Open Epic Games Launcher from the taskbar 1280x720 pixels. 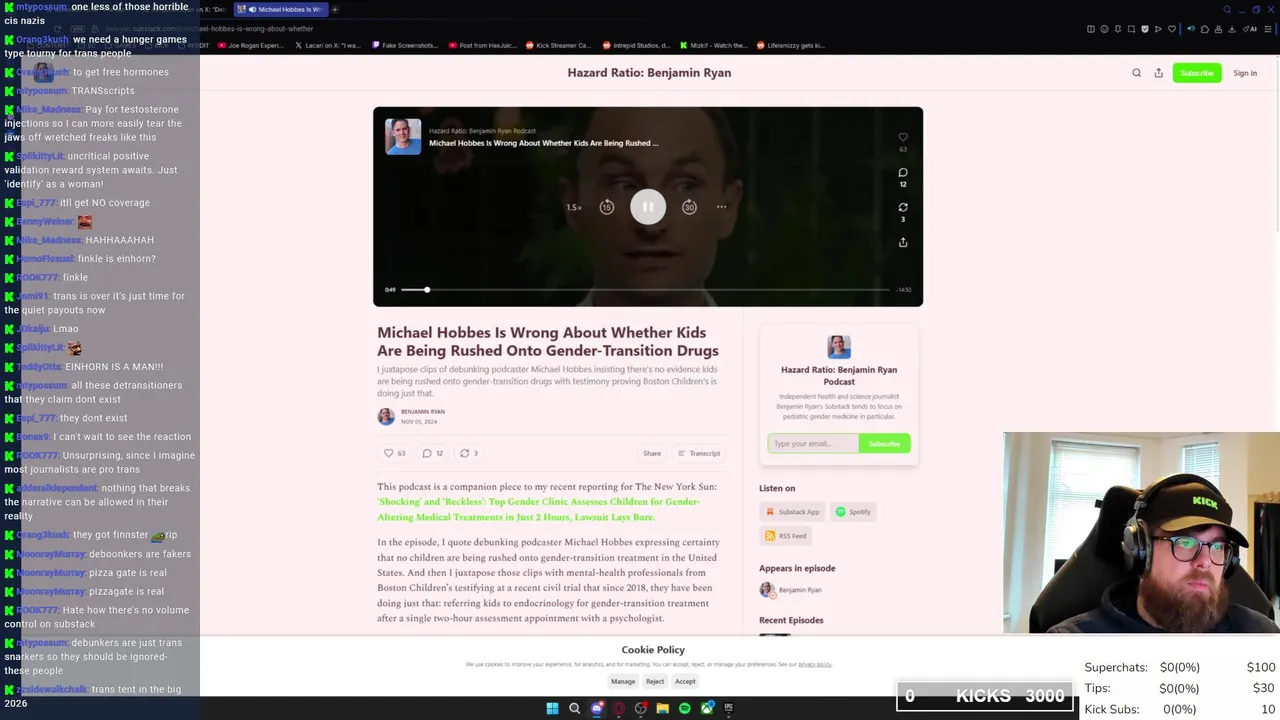click(x=729, y=708)
